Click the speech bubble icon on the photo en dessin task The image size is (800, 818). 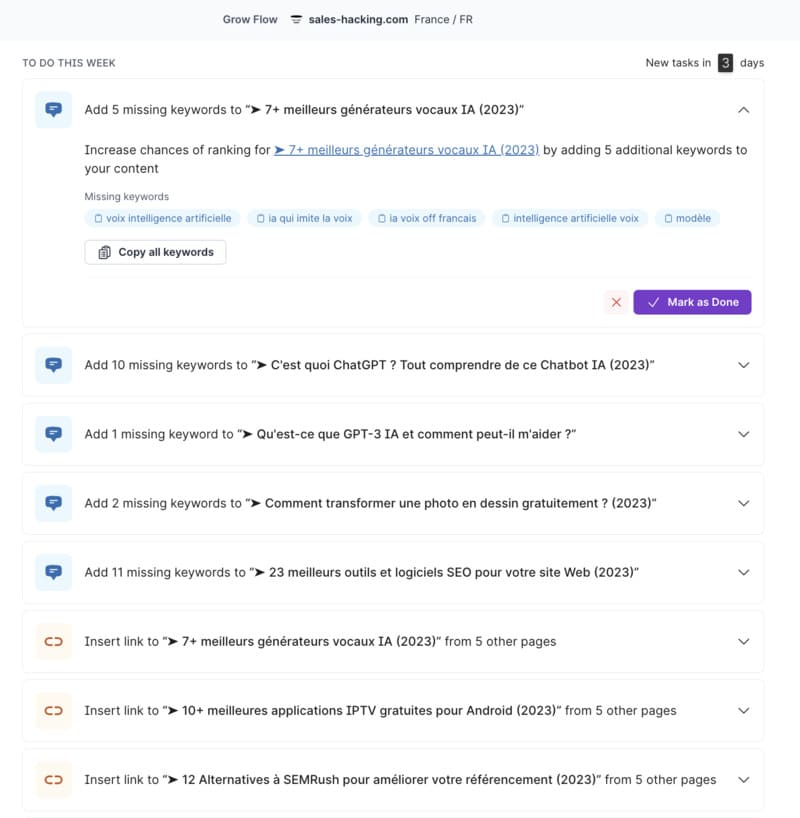[x=53, y=502]
